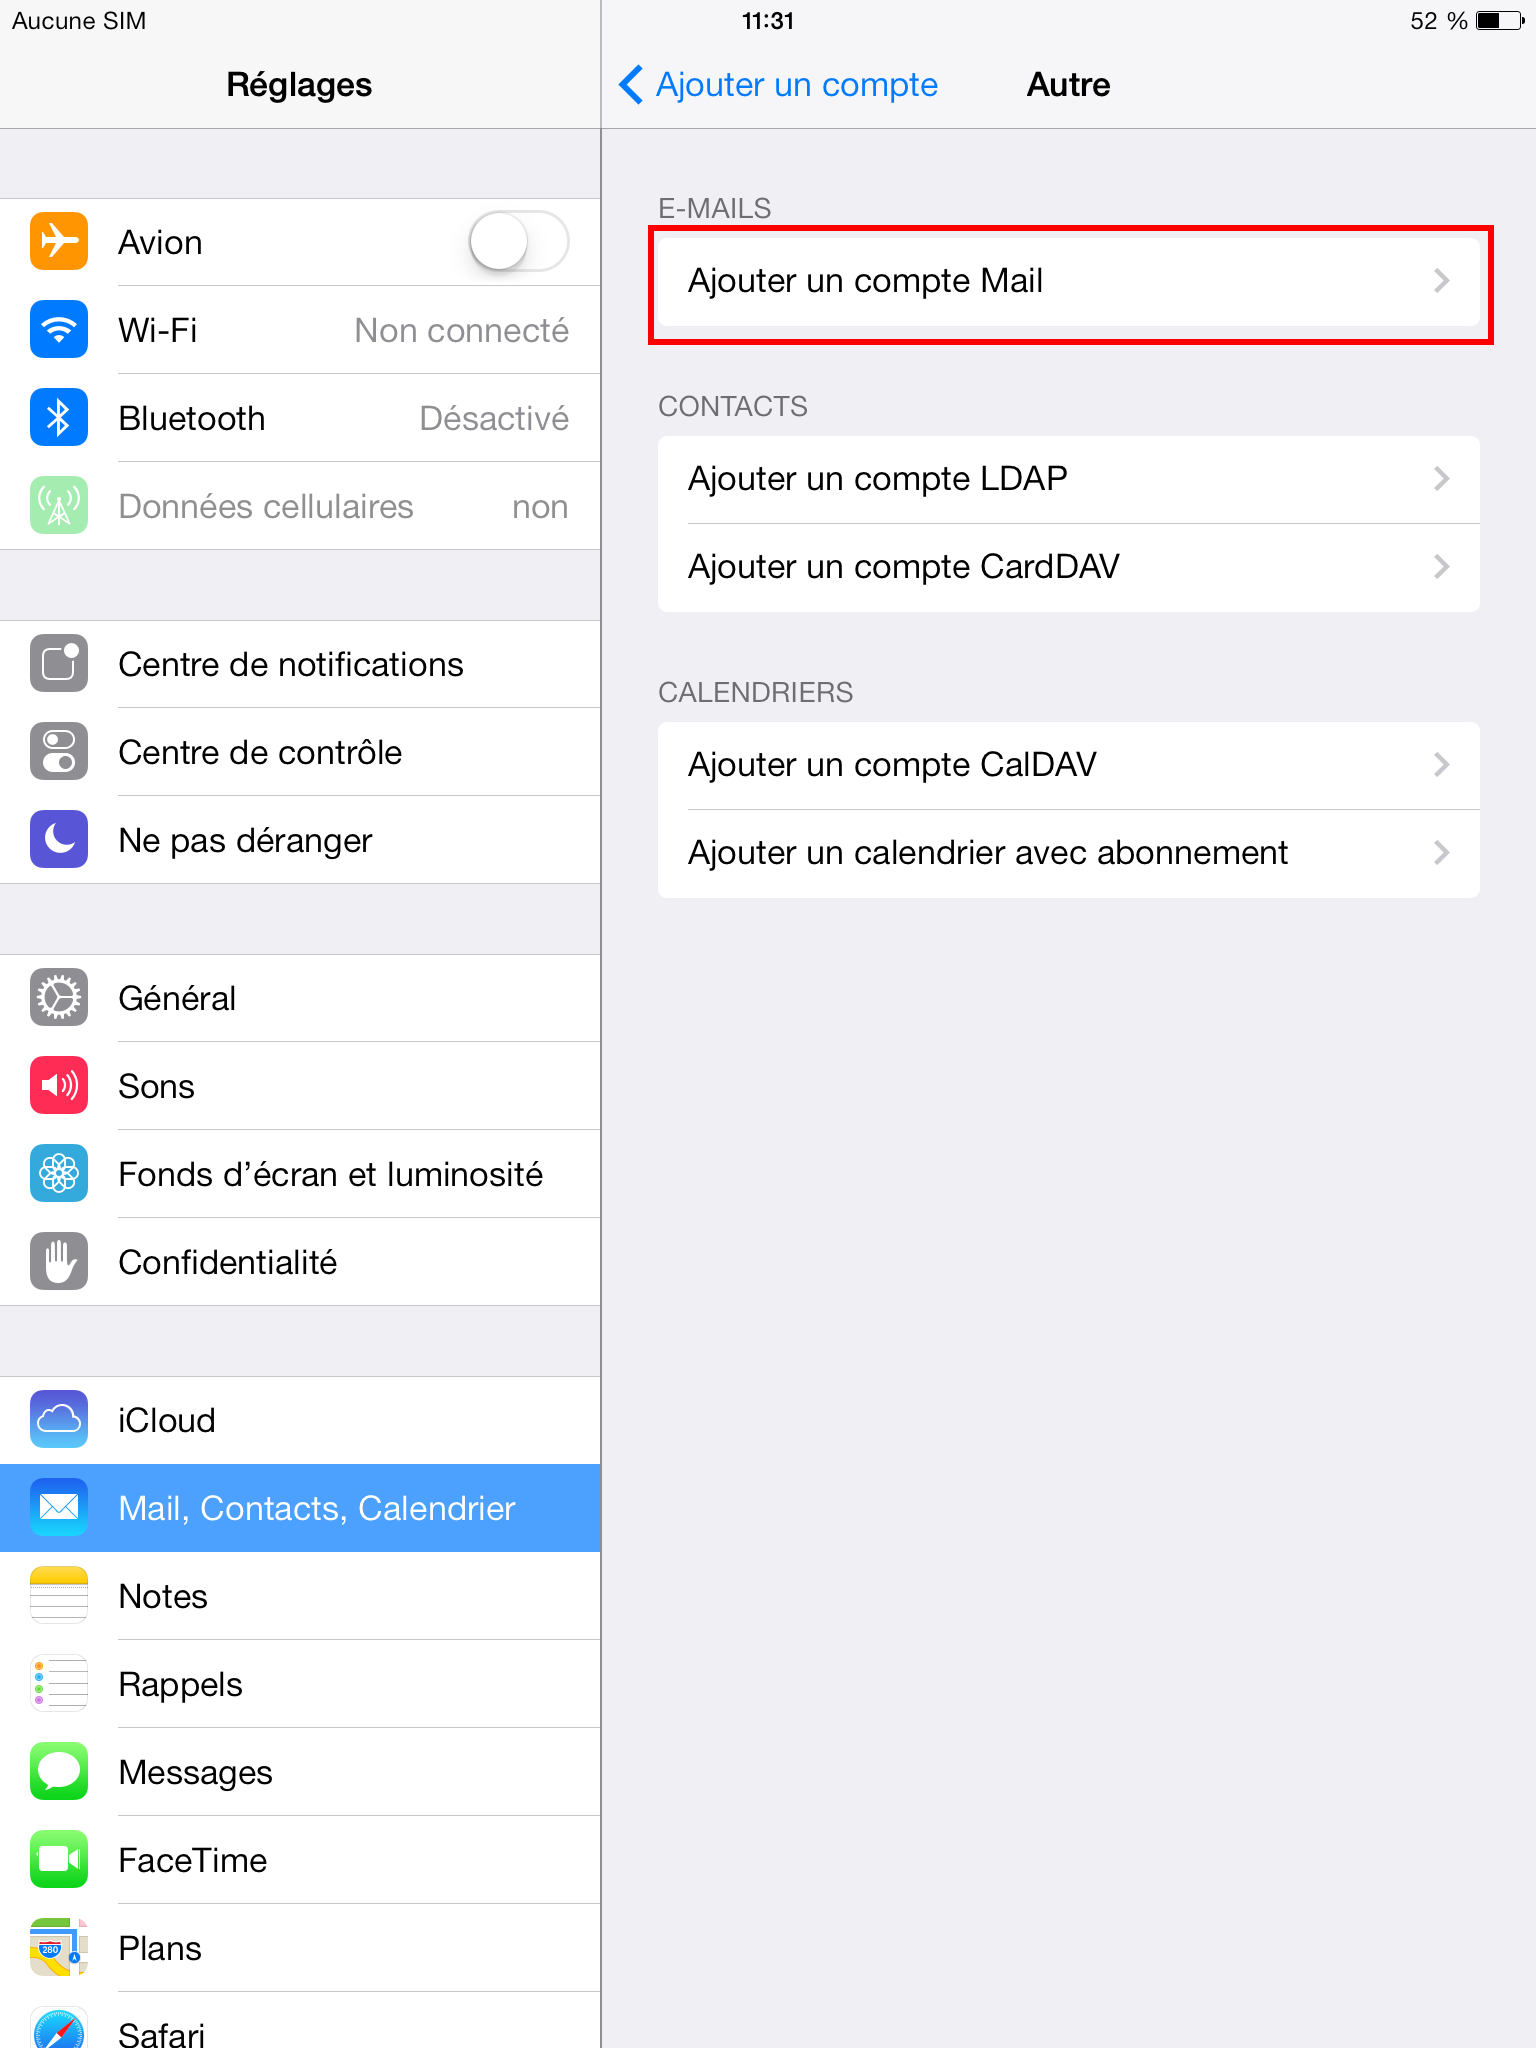Tap the Wi-Fi icon in settings list
The image size is (1536, 2048).
tap(59, 329)
